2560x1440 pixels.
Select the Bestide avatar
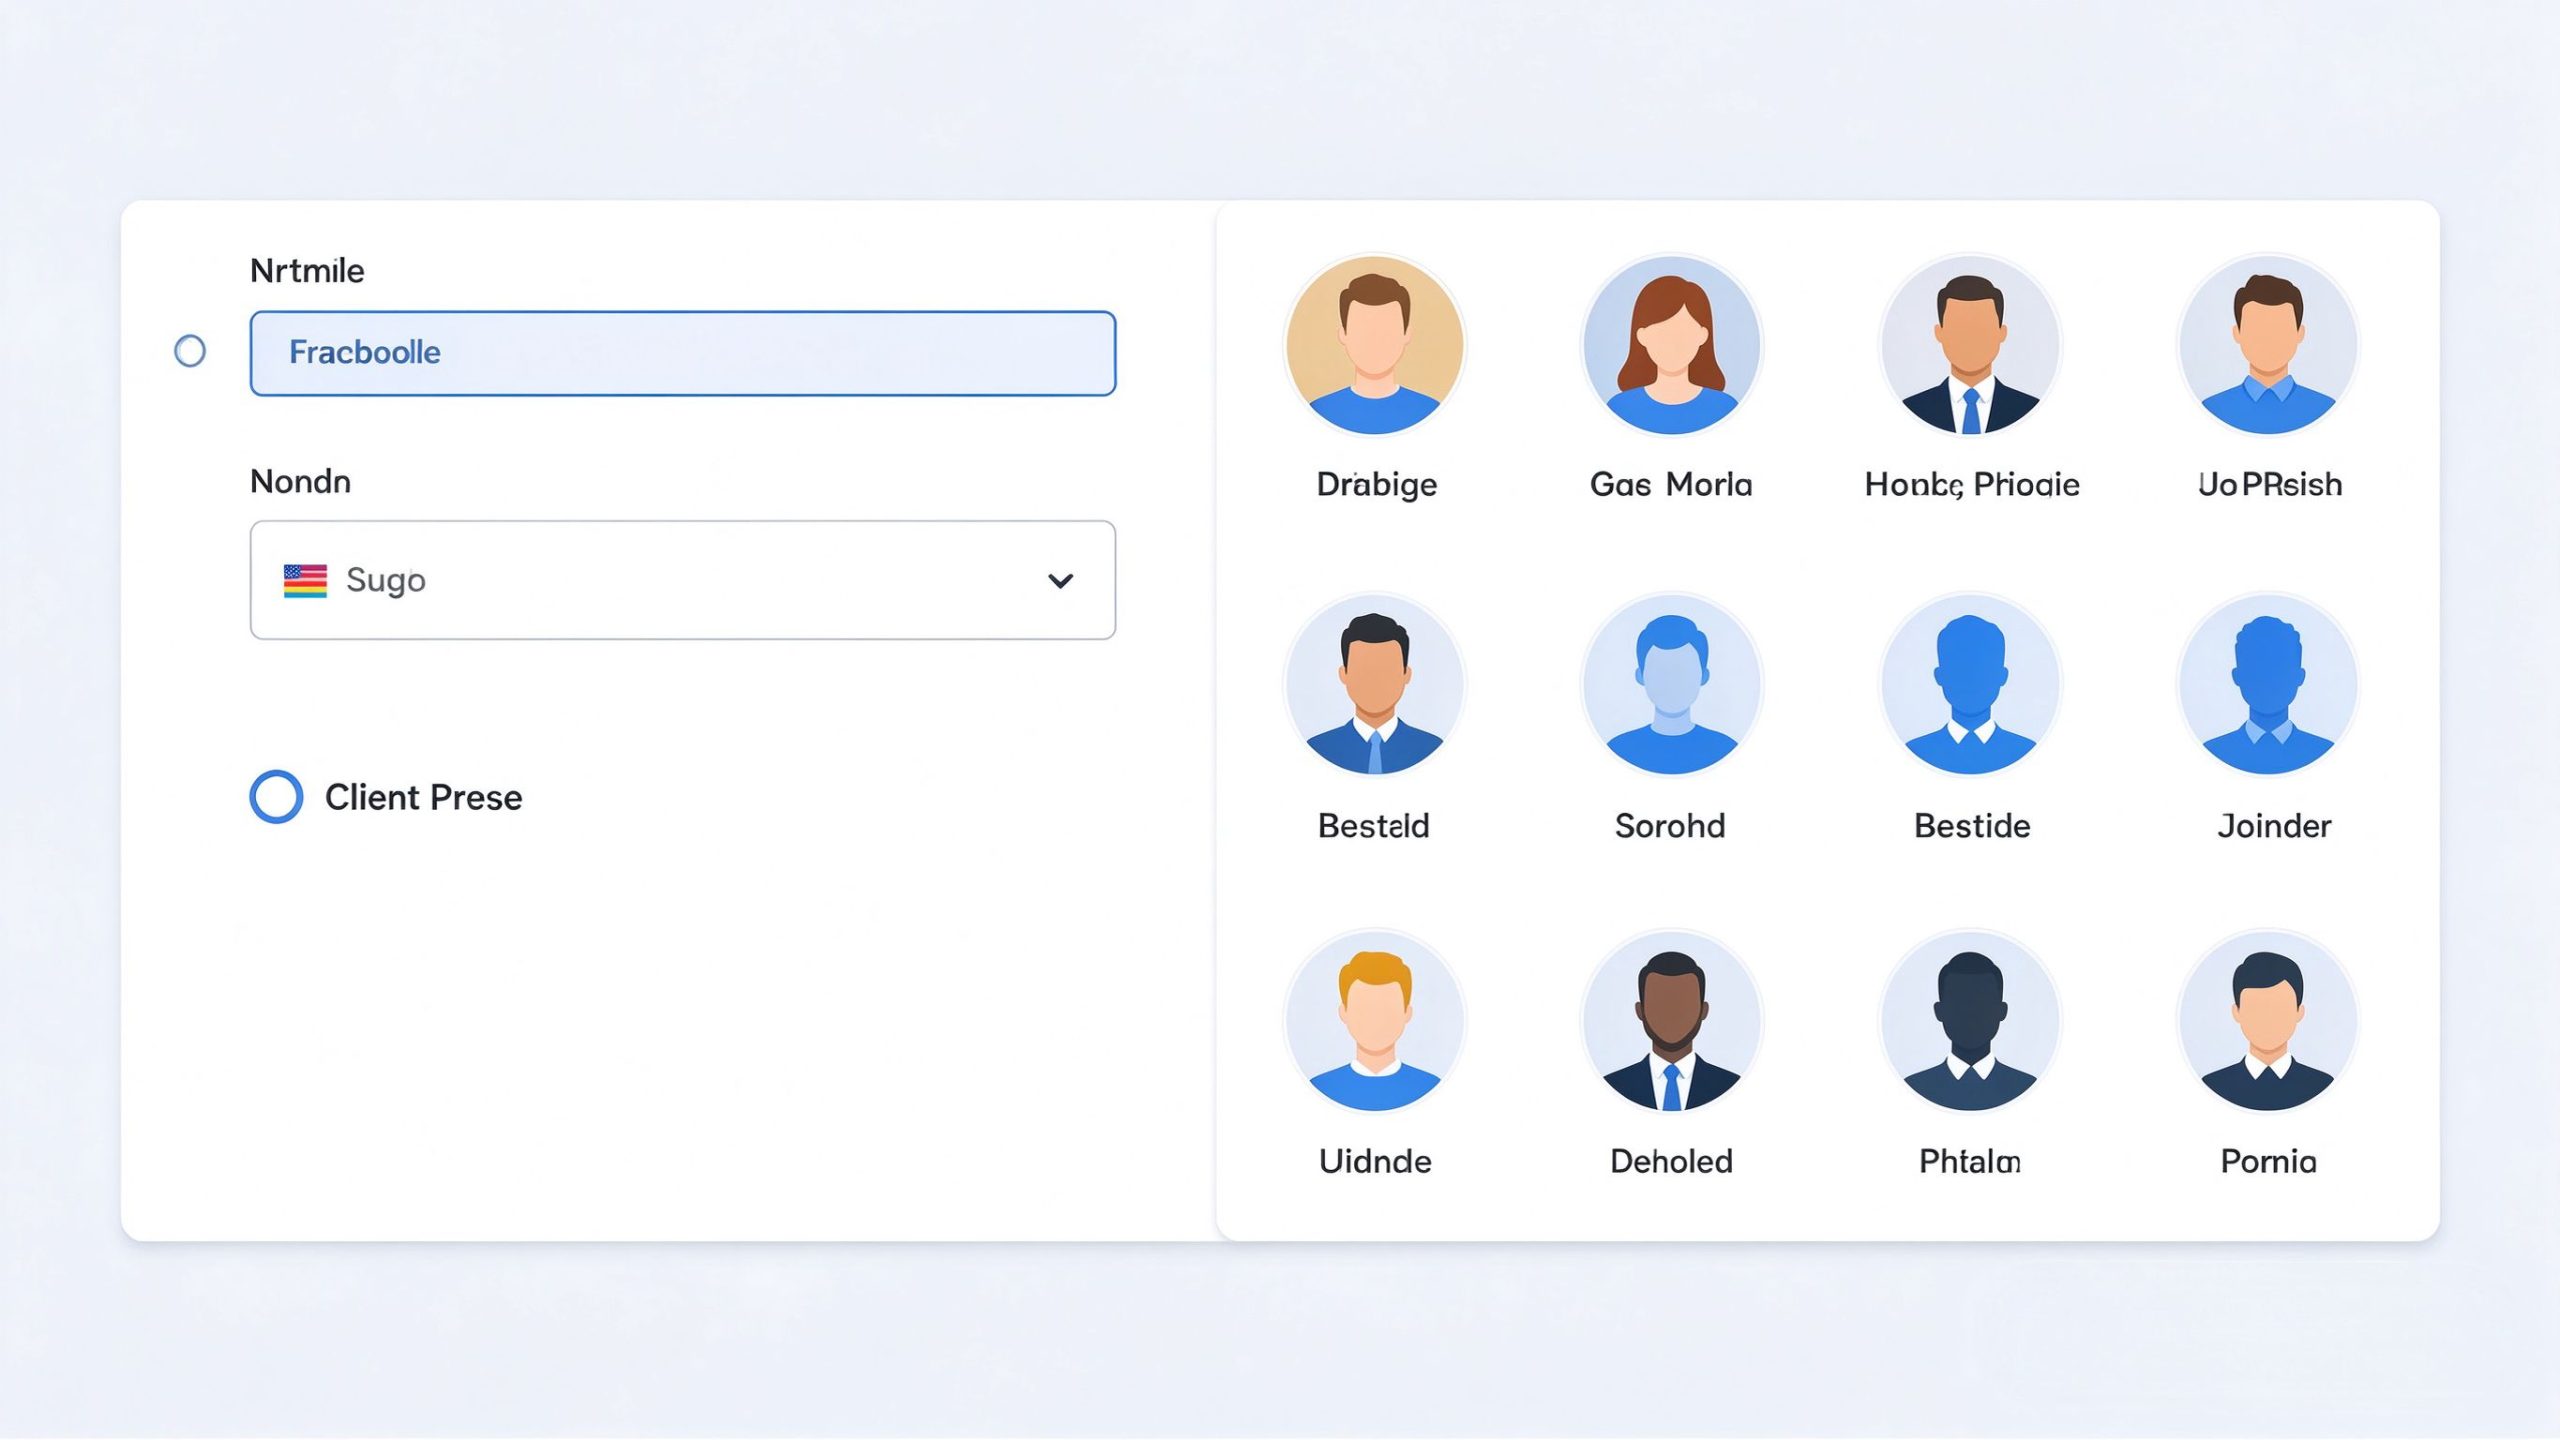tap(1970, 685)
